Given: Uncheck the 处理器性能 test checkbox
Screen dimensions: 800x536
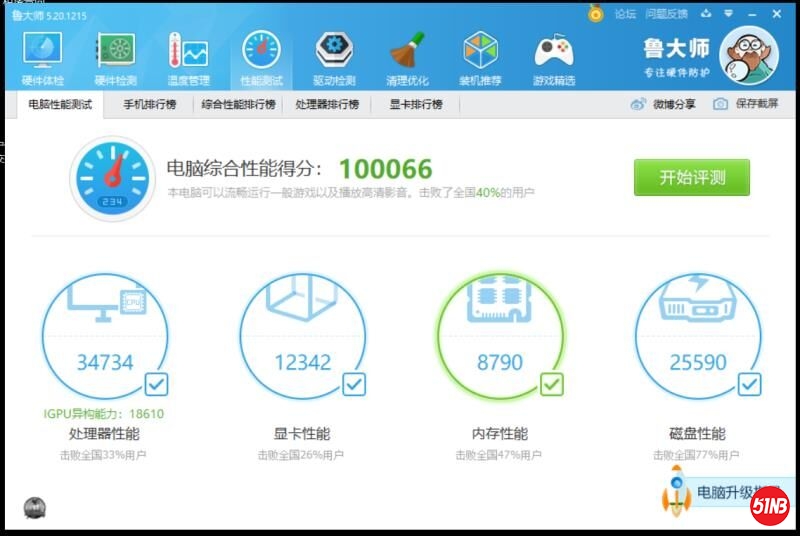Looking at the screenshot, I should [x=156, y=384].
